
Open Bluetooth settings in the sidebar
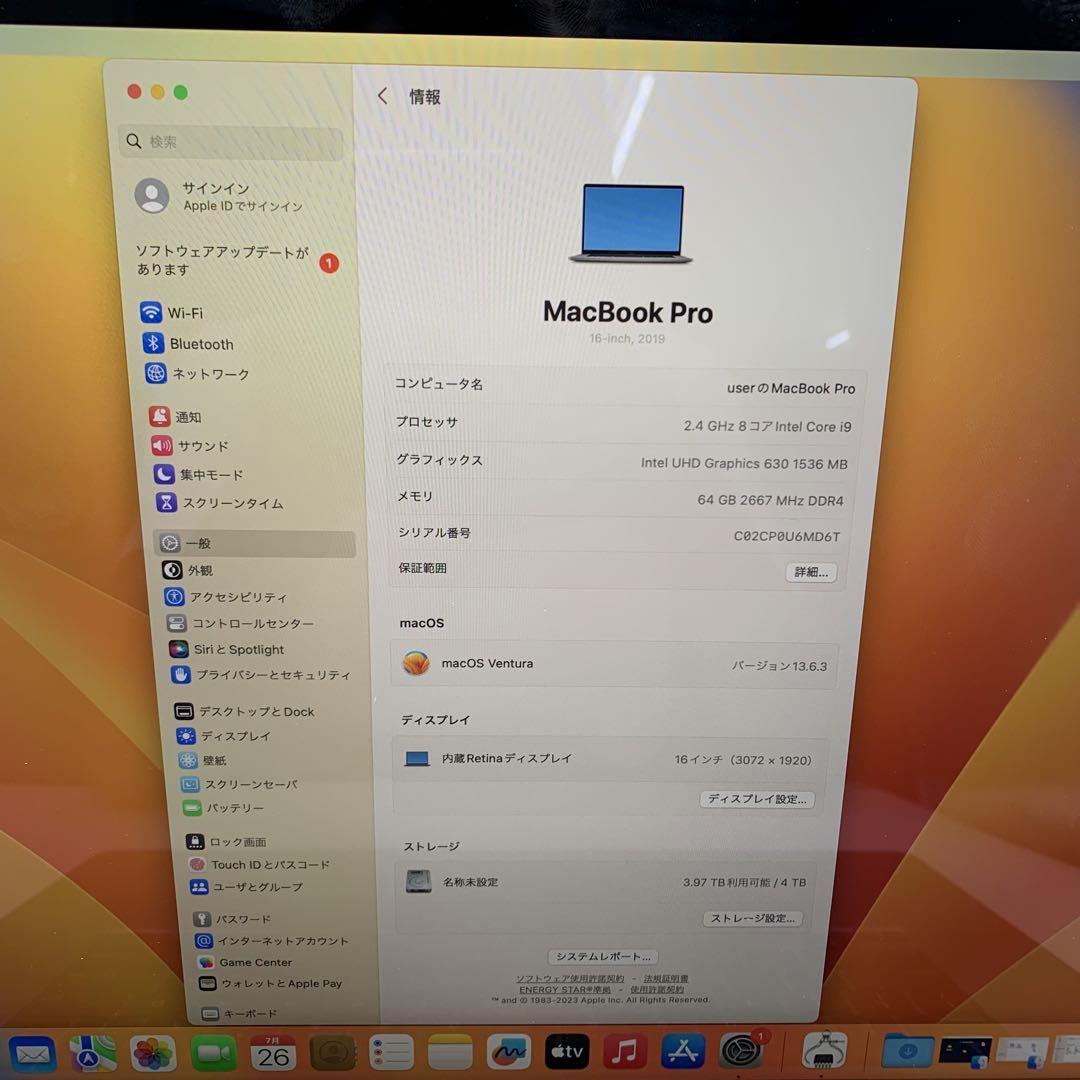pos(188,343)
